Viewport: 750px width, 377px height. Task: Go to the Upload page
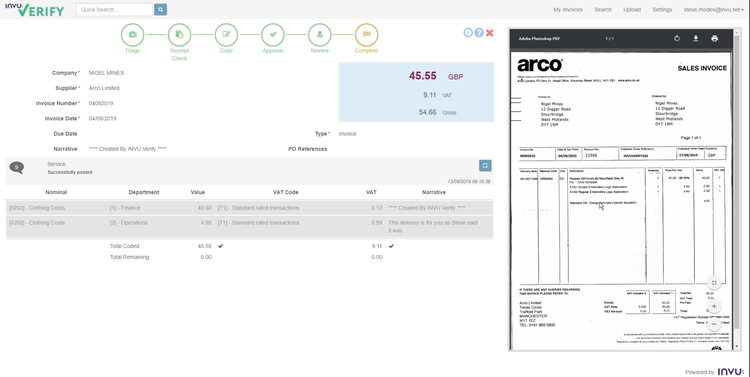click(632, 10)
